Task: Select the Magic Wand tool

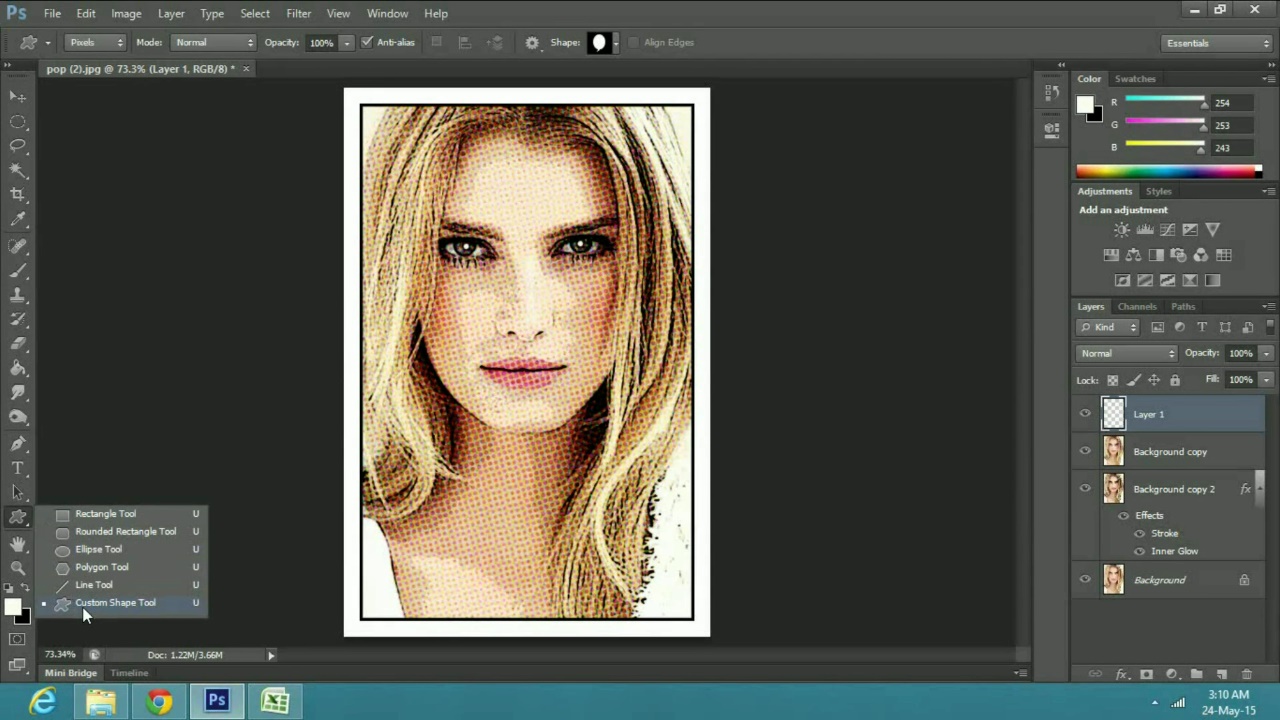Action: [x=18, y=171]
